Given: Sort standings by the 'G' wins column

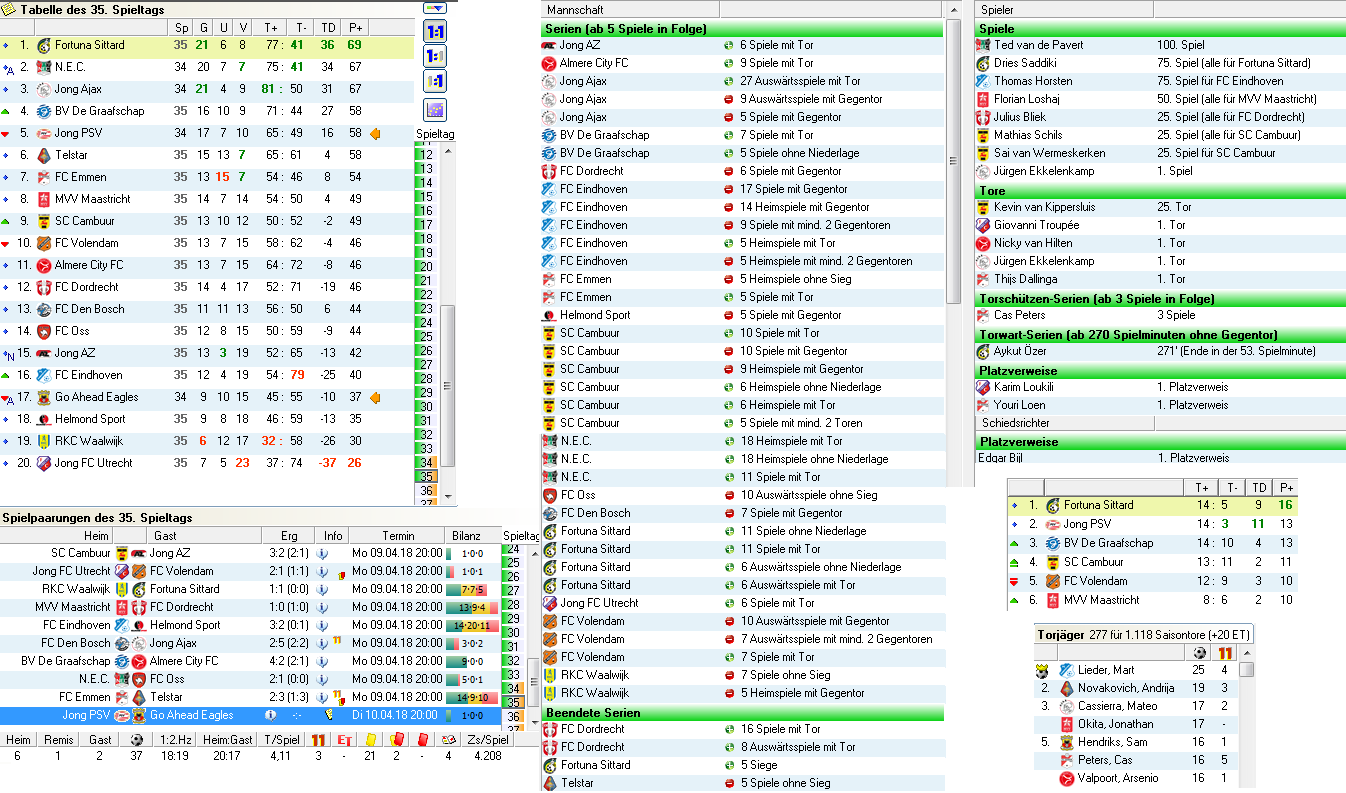Looking at the screenshot, I should coord(203,27).
